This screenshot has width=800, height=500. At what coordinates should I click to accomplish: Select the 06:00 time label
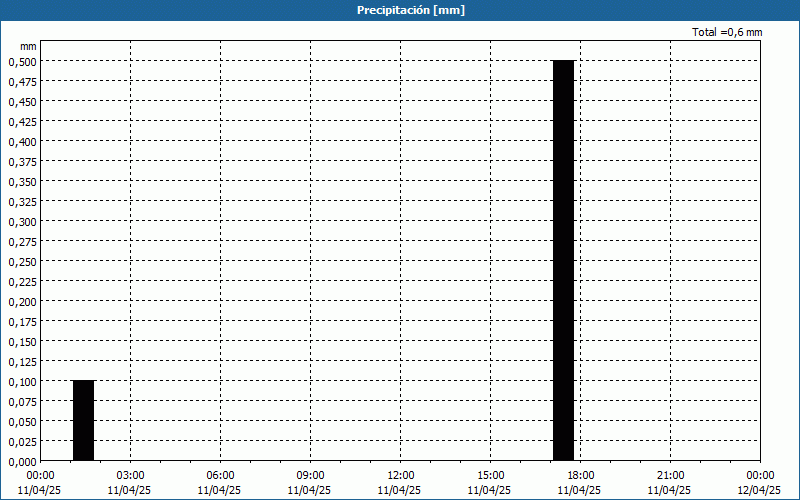coord(220,476)
